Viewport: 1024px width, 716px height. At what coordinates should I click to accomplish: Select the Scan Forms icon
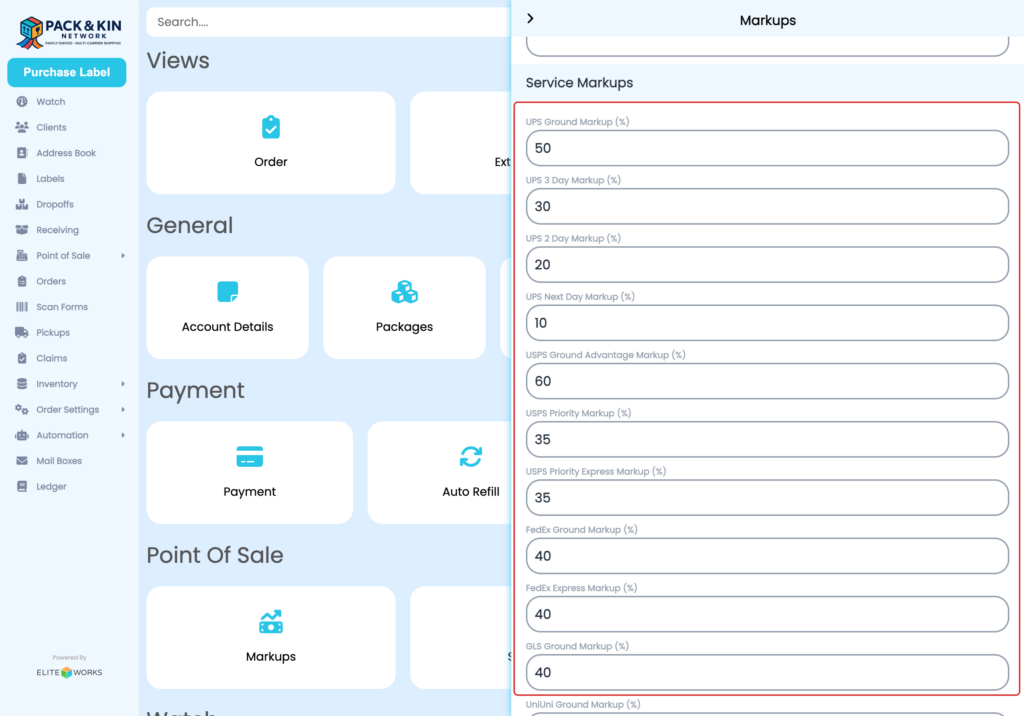coord(22,306)
